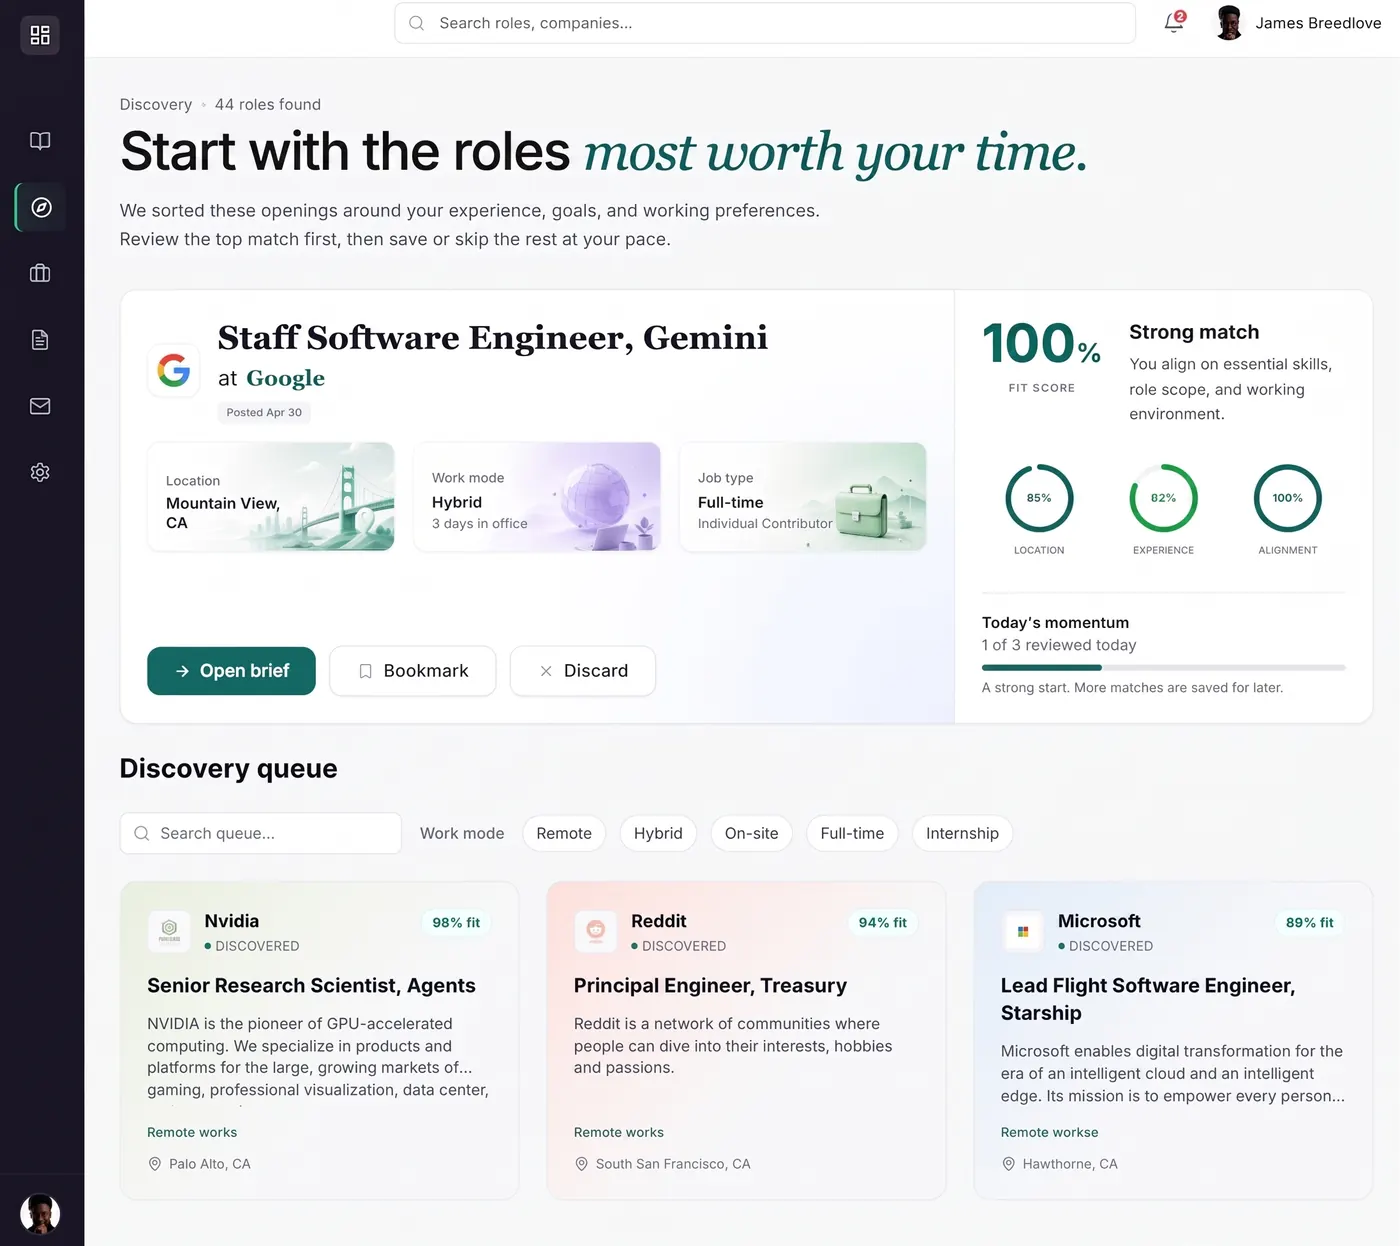The height and width of the screenshot is (1246, 1400).
Task: Click the Microsoft company logo
Action: [x=1022, y=931]
